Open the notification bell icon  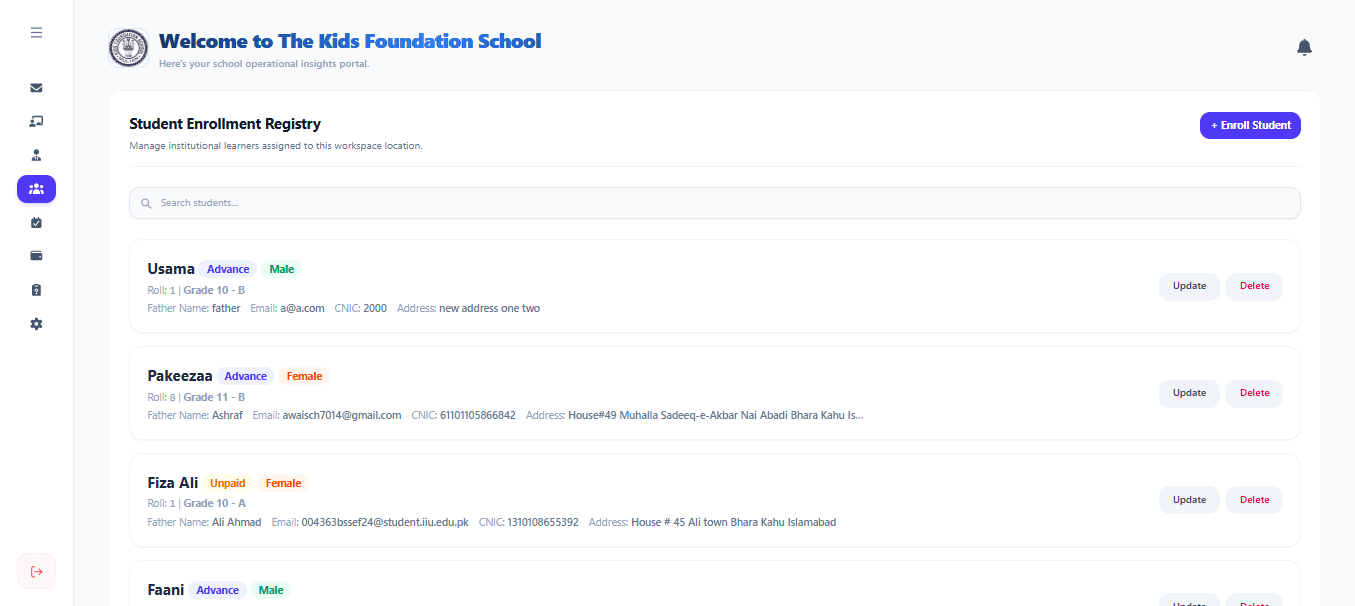click(x=1304, y=47)
